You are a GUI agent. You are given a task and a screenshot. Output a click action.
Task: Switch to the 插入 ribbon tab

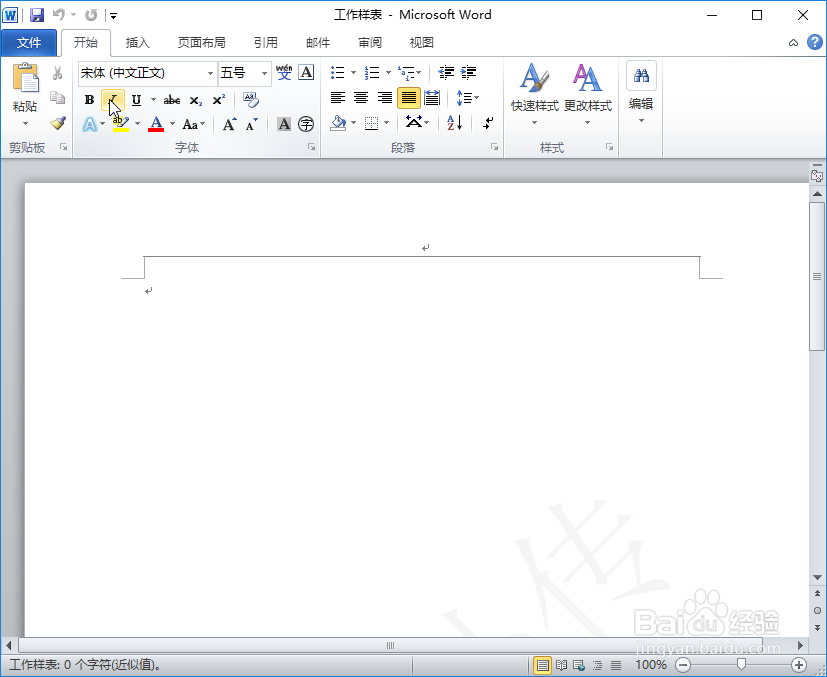coord(137,42)
